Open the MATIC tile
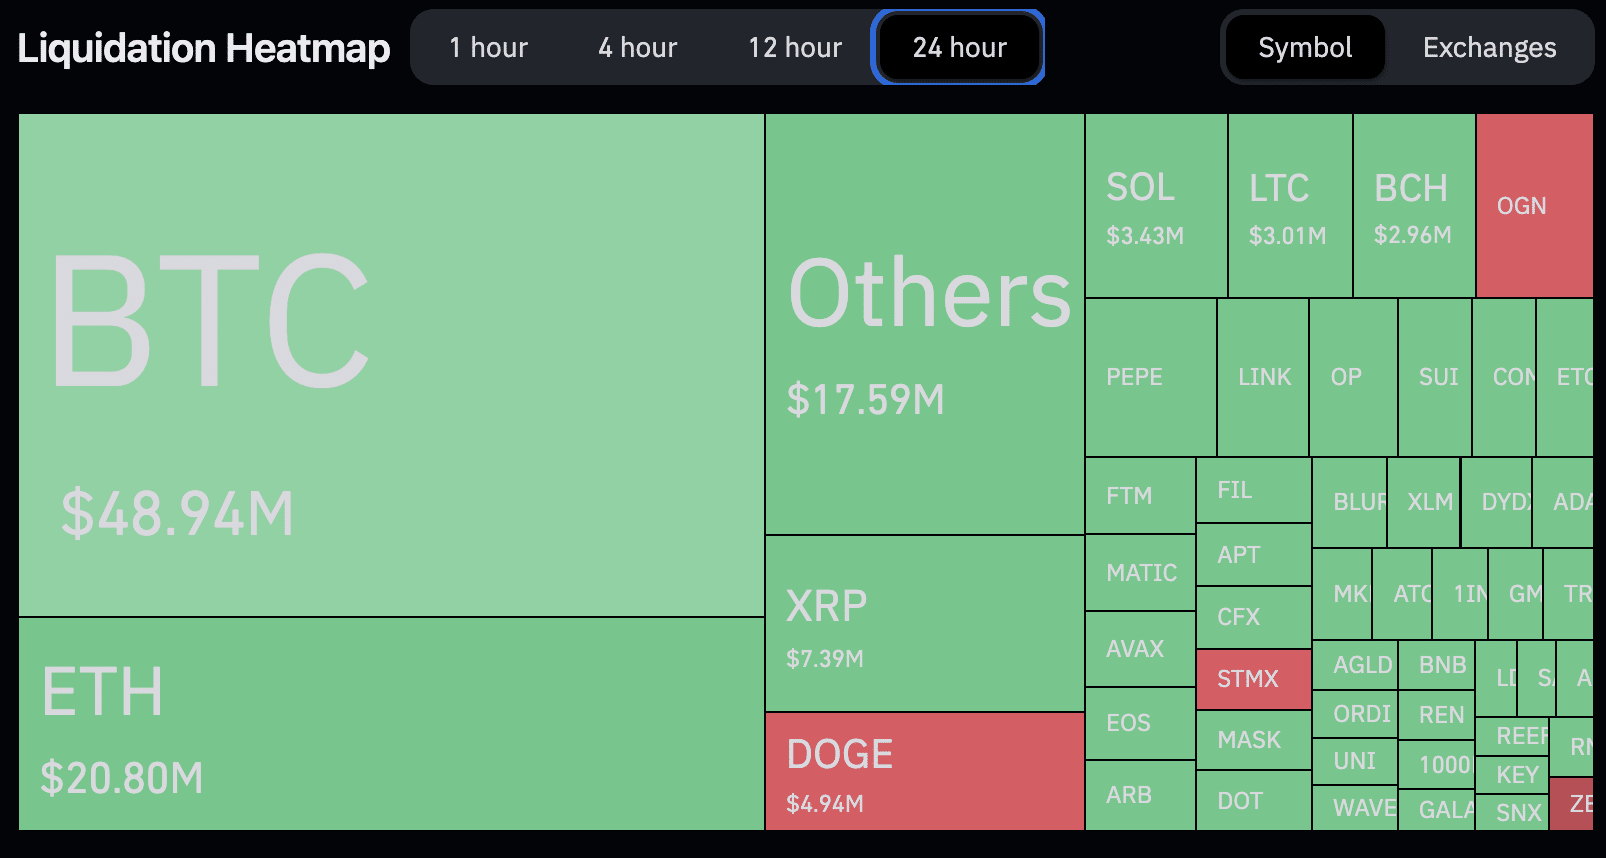The height and width of the screenshot is (858, 1606). (1141, 573)
